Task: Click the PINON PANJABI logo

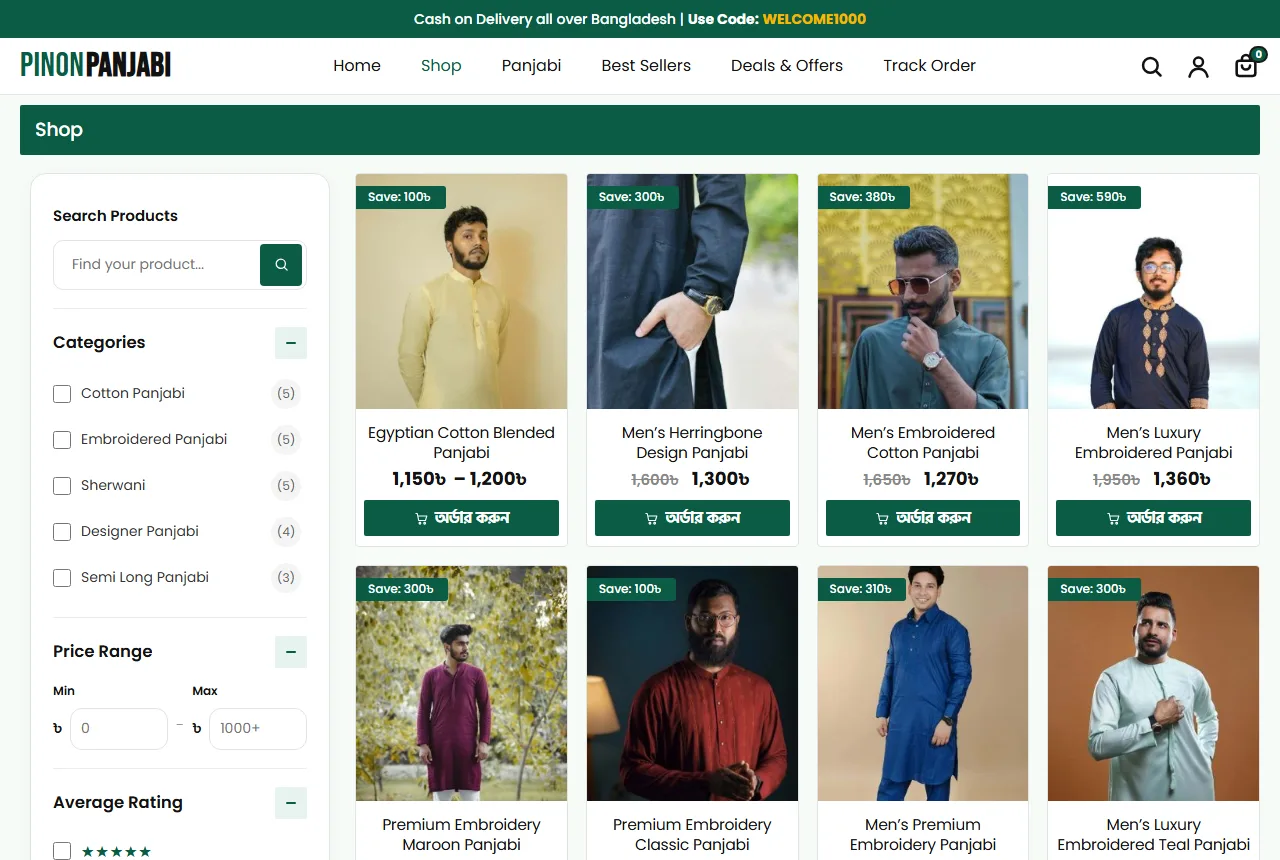Action: point(96,65)
